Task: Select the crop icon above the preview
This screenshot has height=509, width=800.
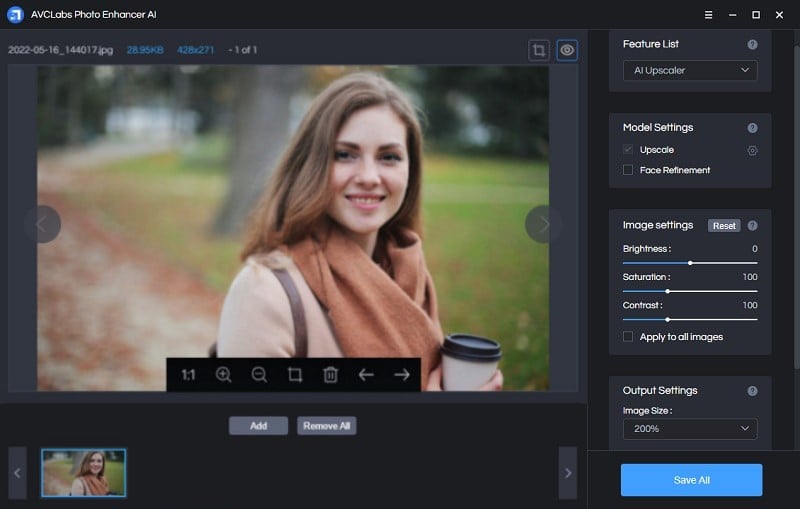Action: point(539,50)
